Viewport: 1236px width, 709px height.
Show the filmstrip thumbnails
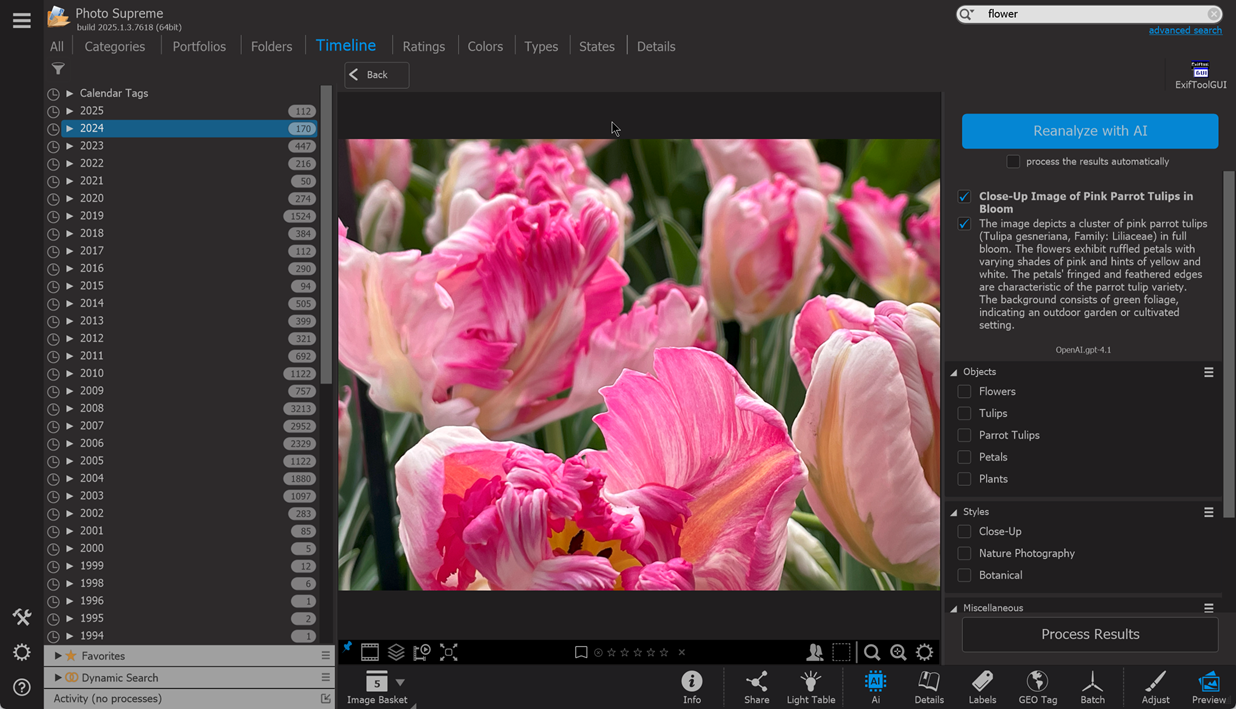click(x=370, y=652)
